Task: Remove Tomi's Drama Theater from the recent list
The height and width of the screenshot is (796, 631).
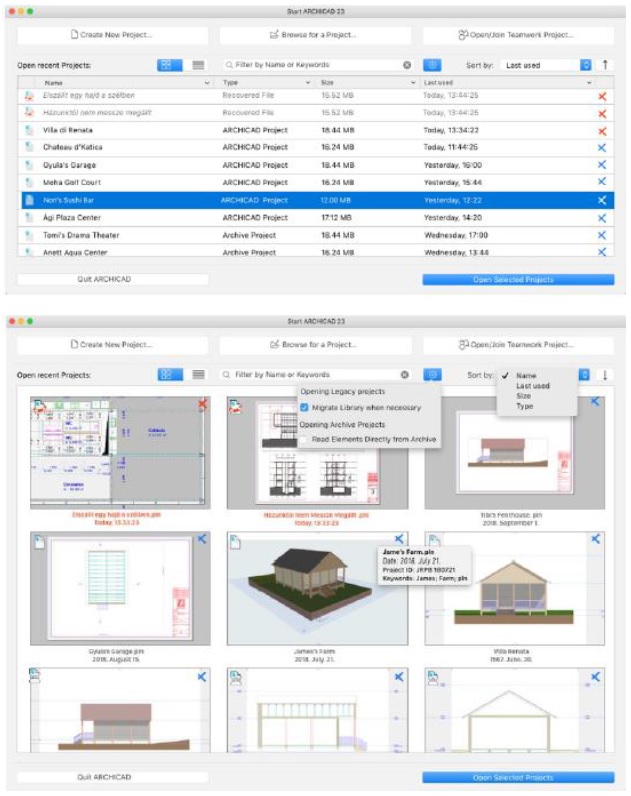Action: point(602,235)
